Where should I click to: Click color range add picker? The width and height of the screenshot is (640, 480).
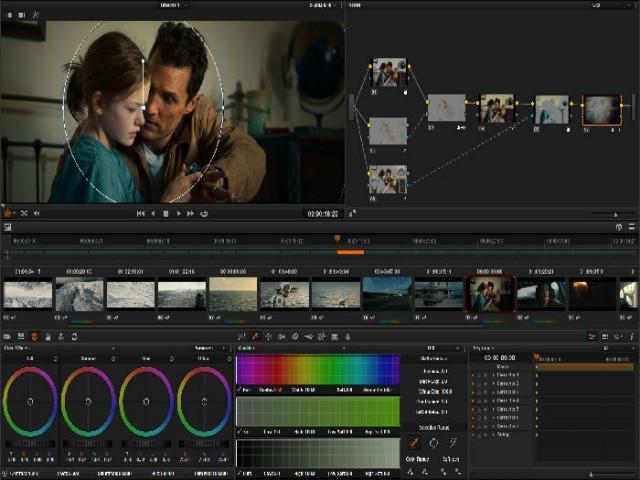pyautogui.click(x=411, y=471)
